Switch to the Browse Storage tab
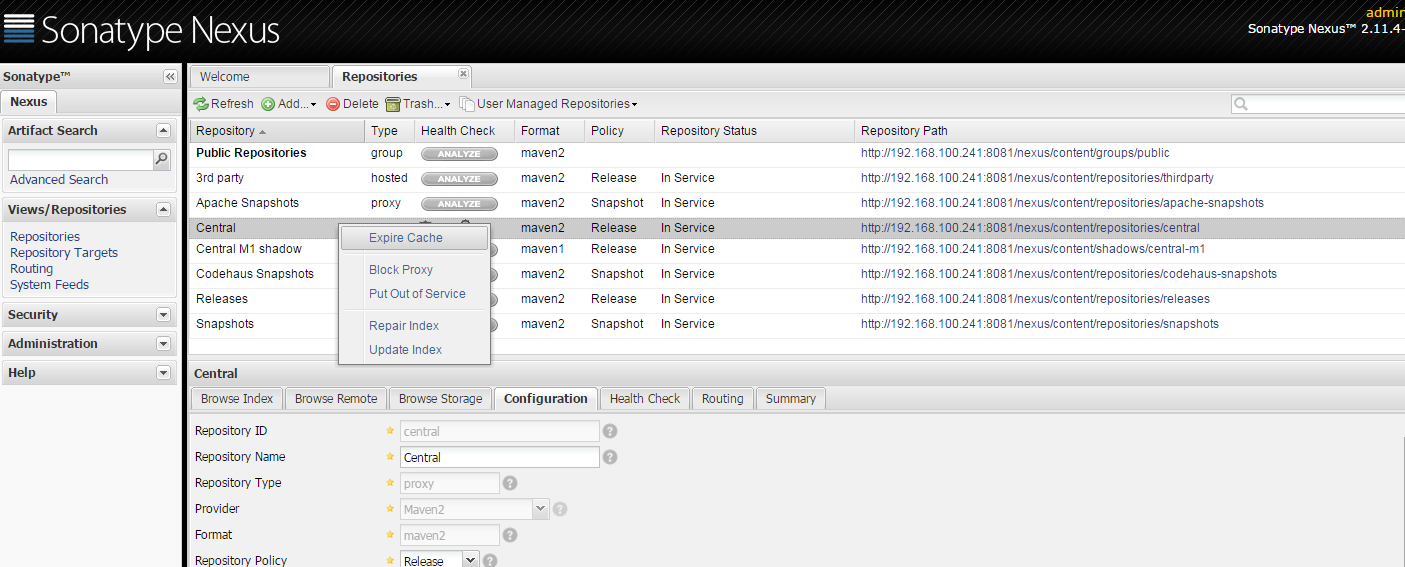Screen dimensions: 1405x567 pos(441,399)
